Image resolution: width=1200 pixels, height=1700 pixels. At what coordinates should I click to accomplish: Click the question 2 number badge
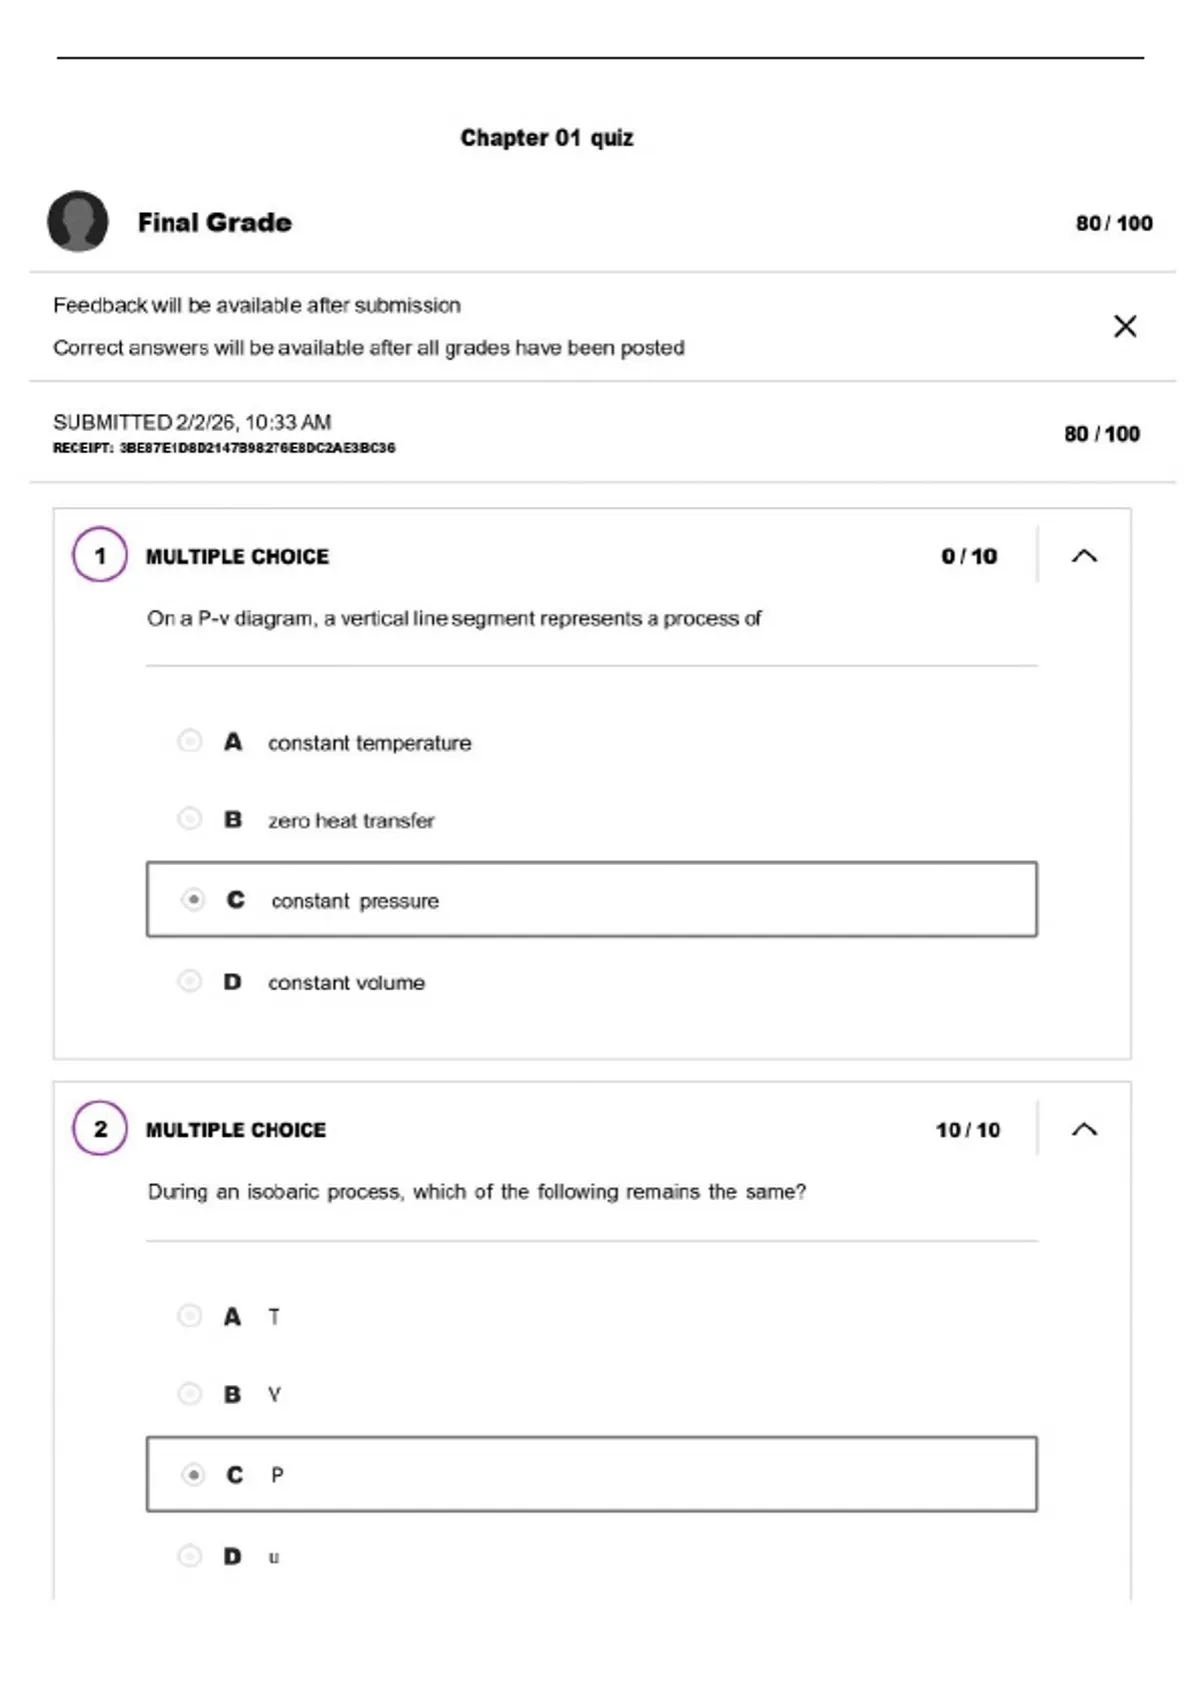100,1128
